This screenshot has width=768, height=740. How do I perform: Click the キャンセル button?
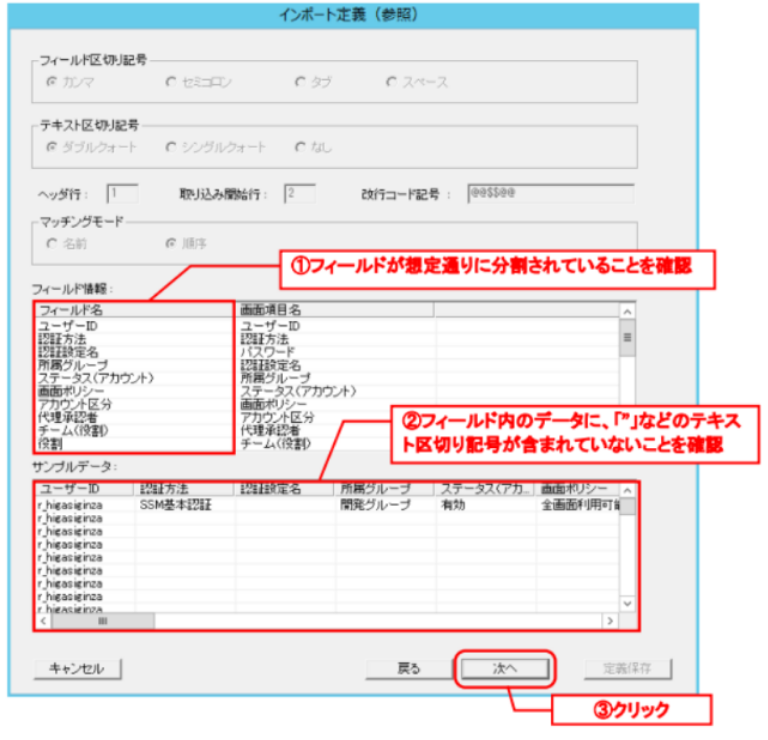(77, 668)
